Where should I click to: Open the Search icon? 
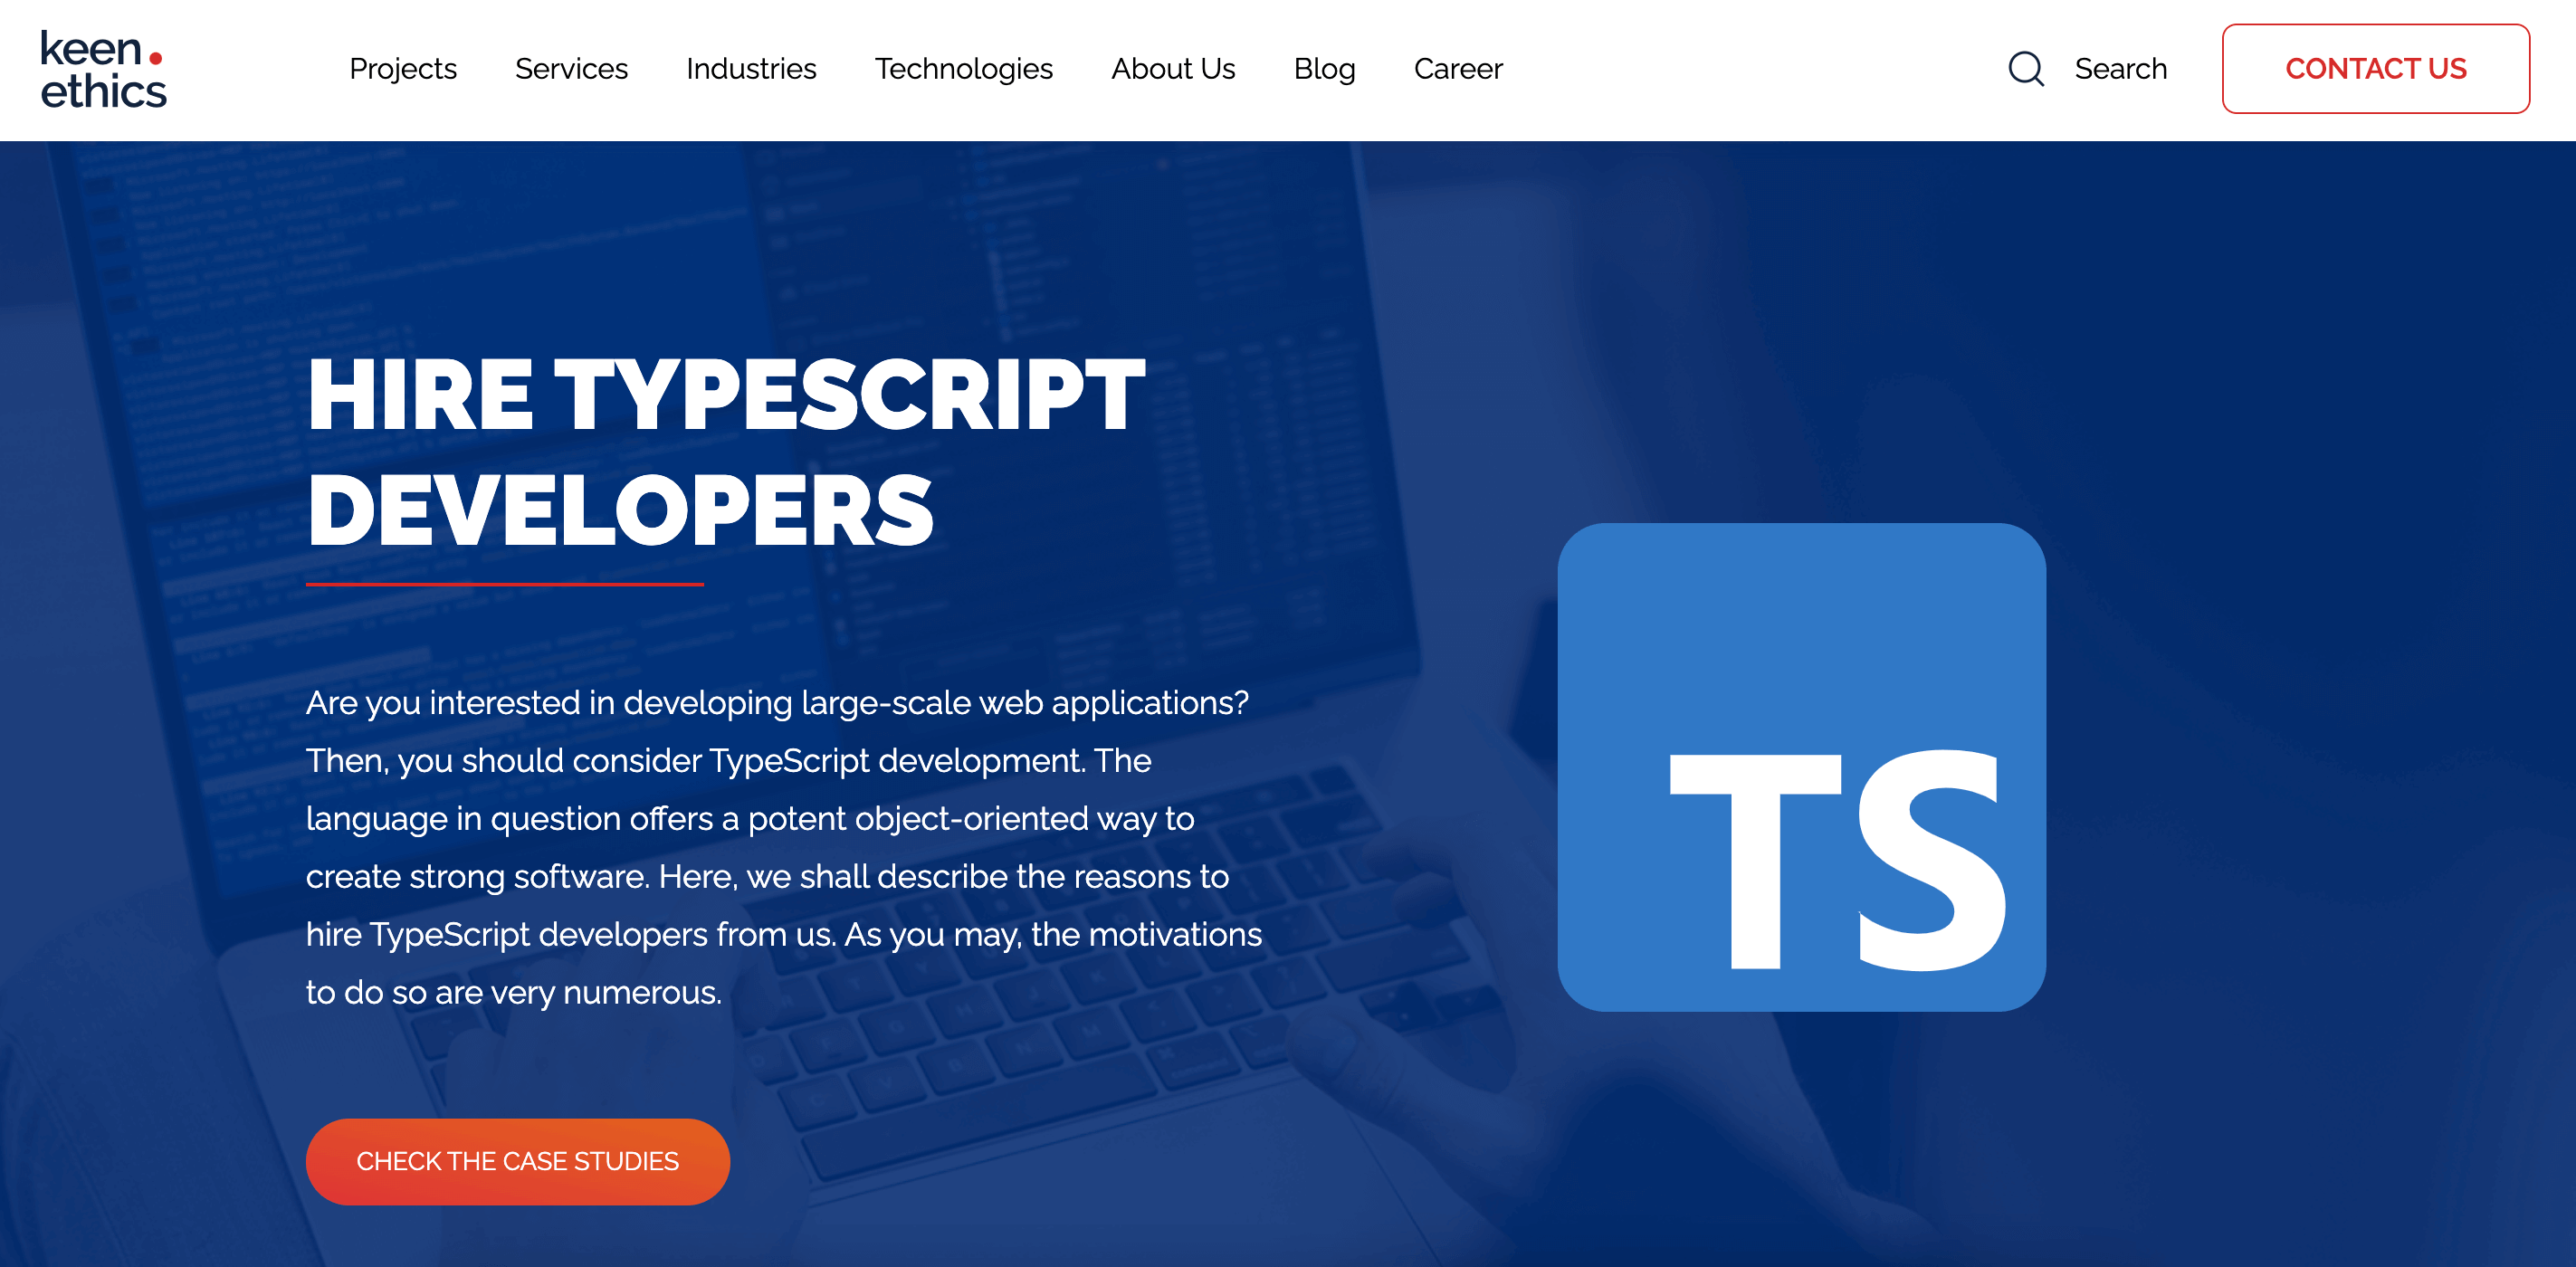click(2022, 69)
